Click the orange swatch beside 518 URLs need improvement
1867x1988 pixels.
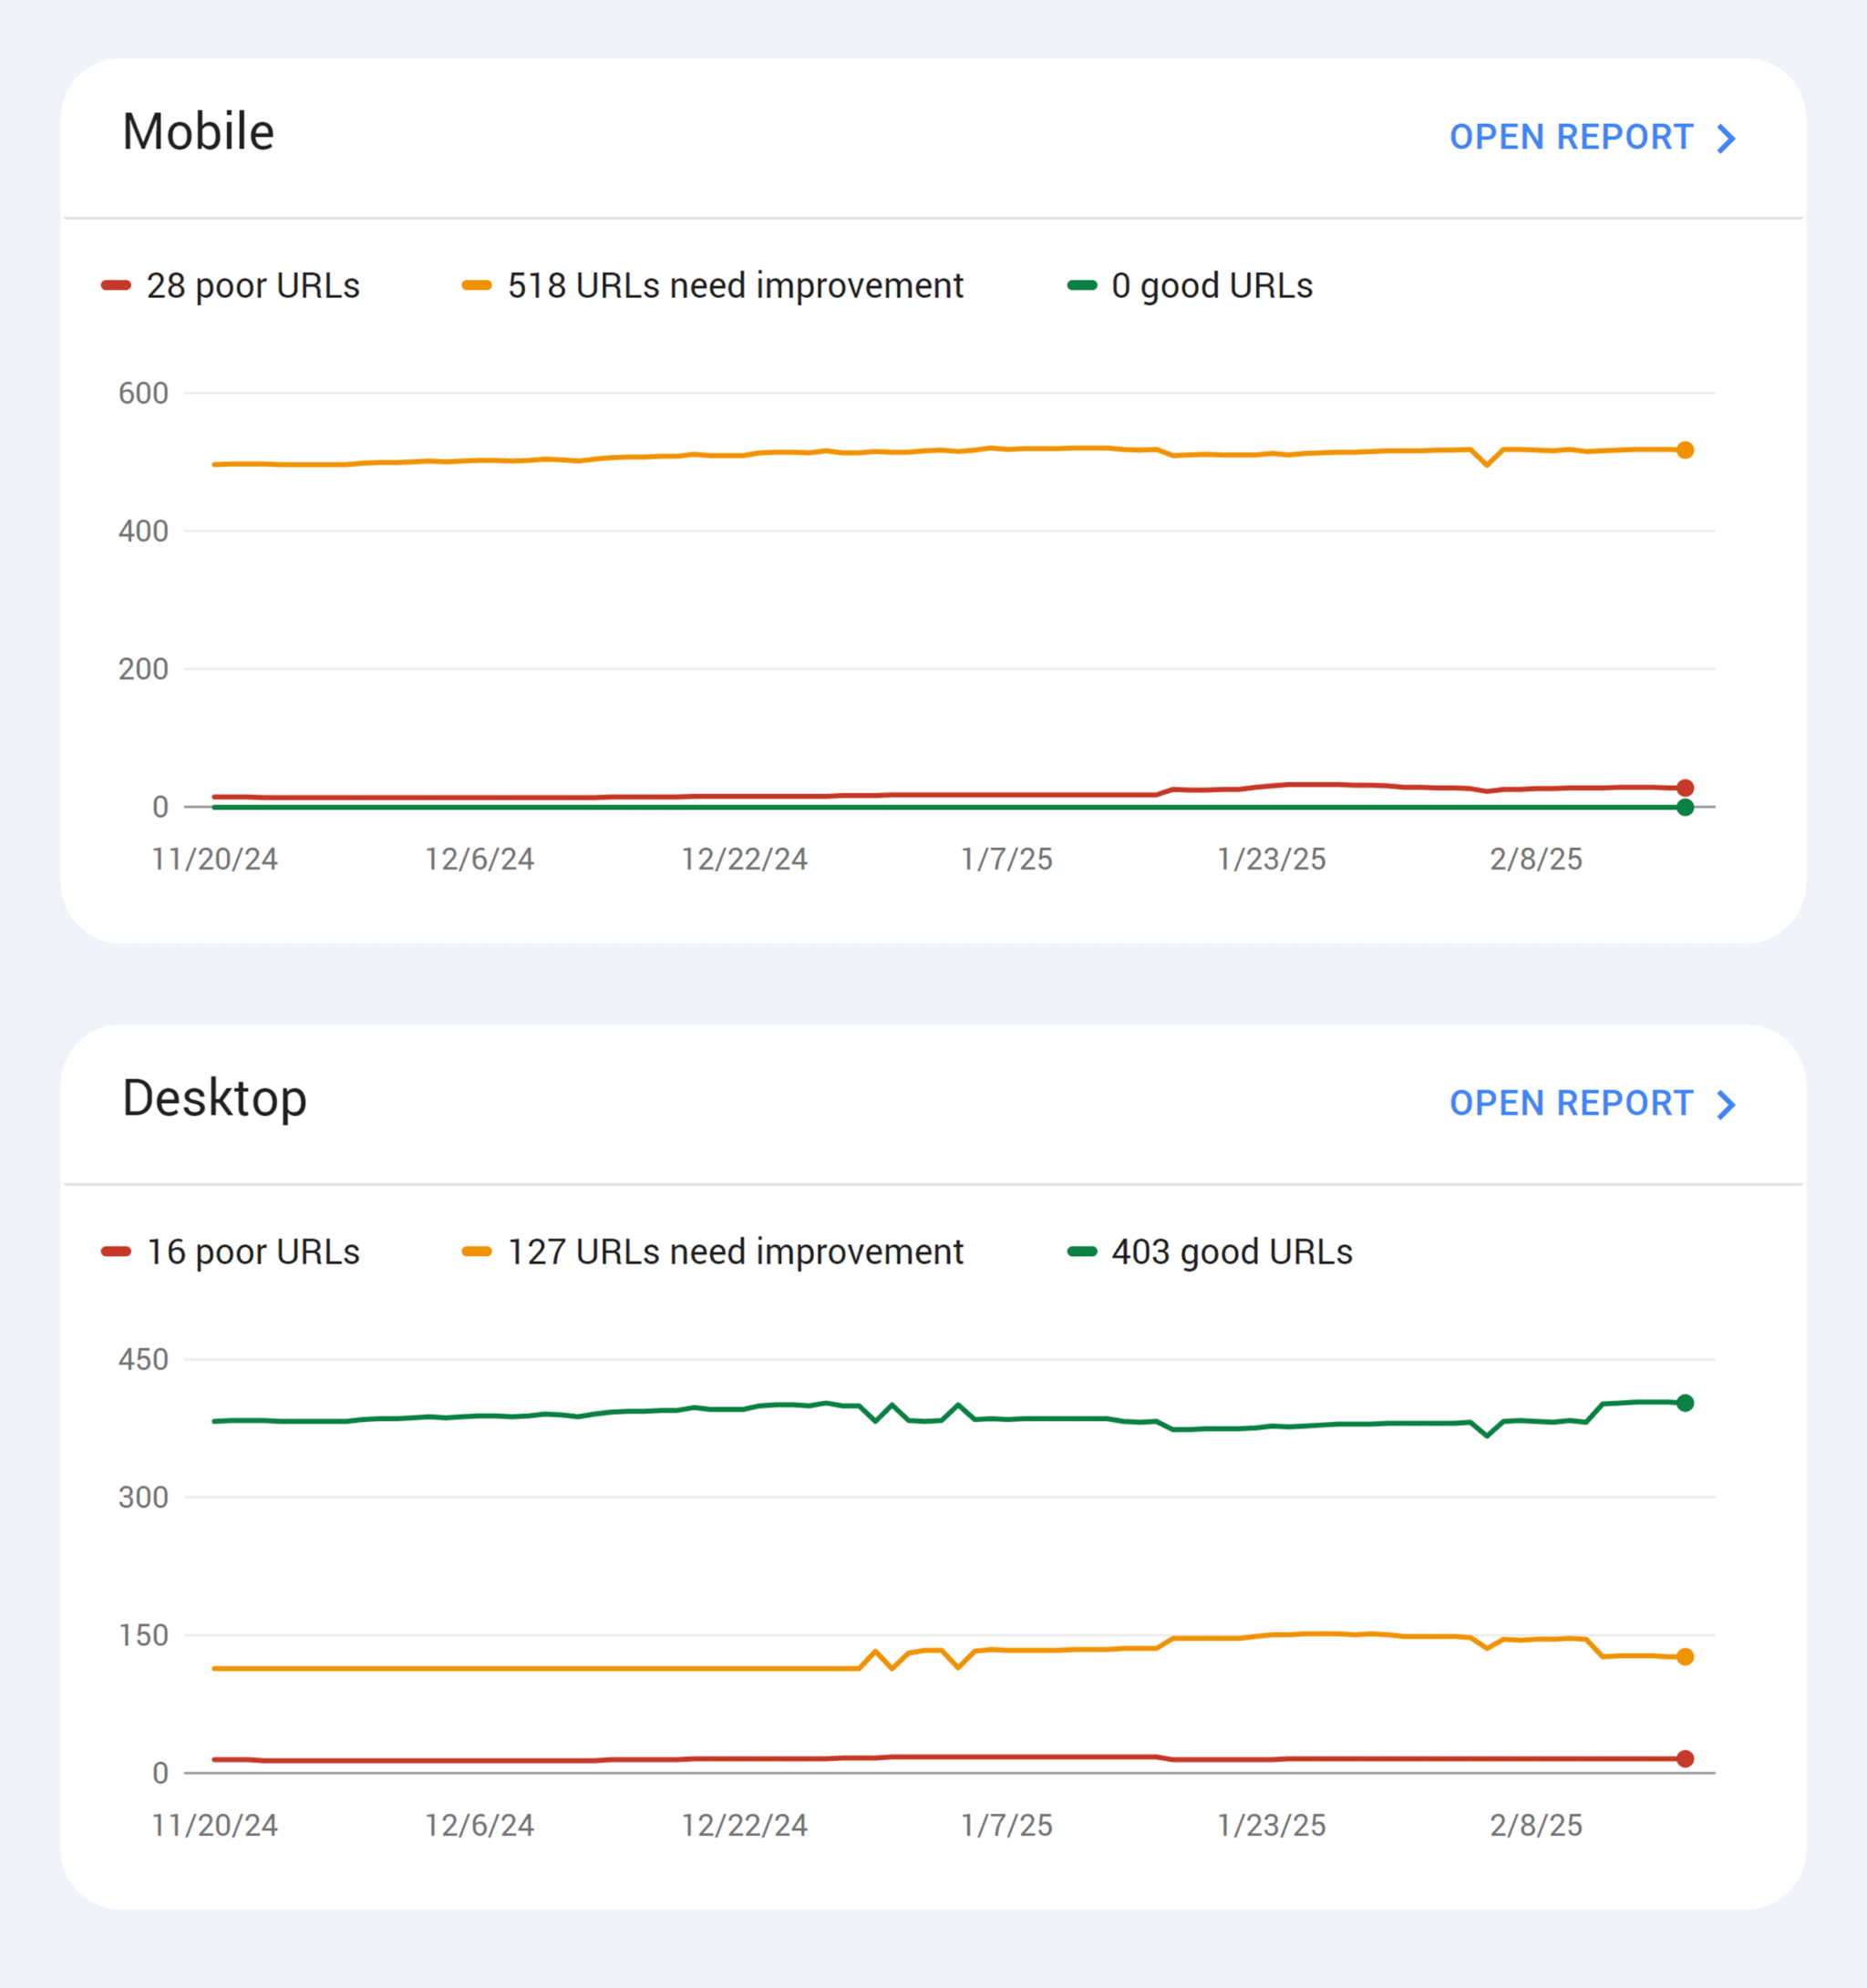click(477, 286)
